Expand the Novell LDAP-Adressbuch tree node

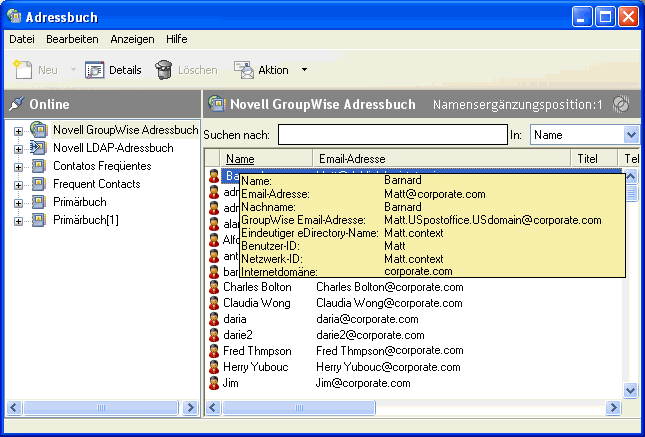18,149
